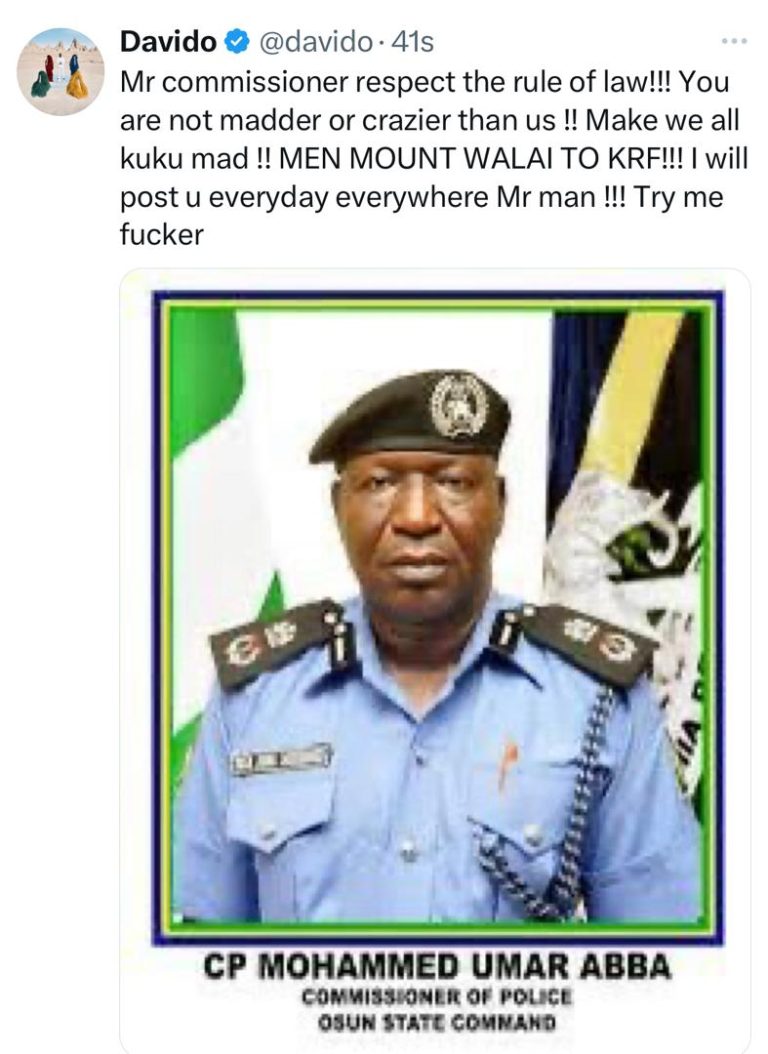Click the tweet text starting "Mr commissioner"

click(x=433, y=158)
